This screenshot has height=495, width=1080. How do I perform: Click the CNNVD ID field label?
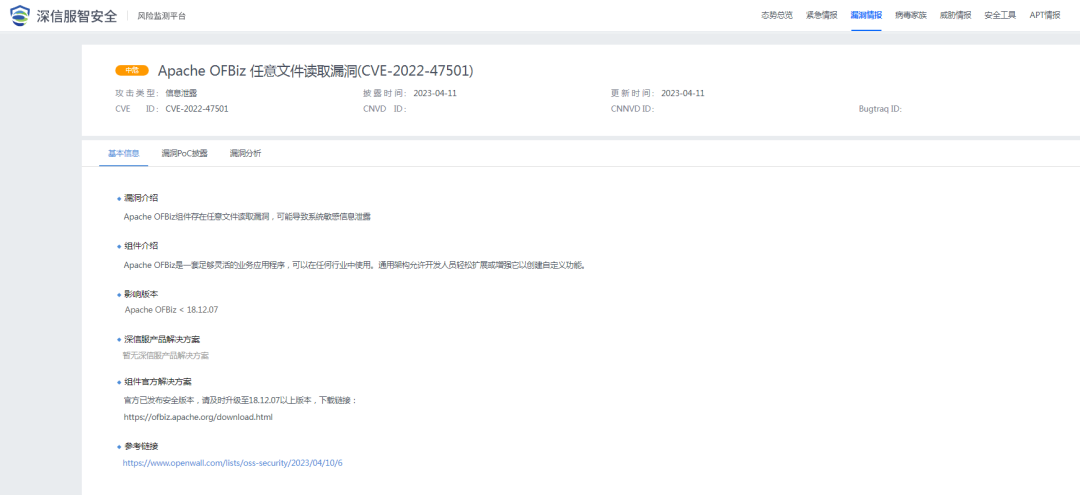pyautogui.click(x=632, y=109)
